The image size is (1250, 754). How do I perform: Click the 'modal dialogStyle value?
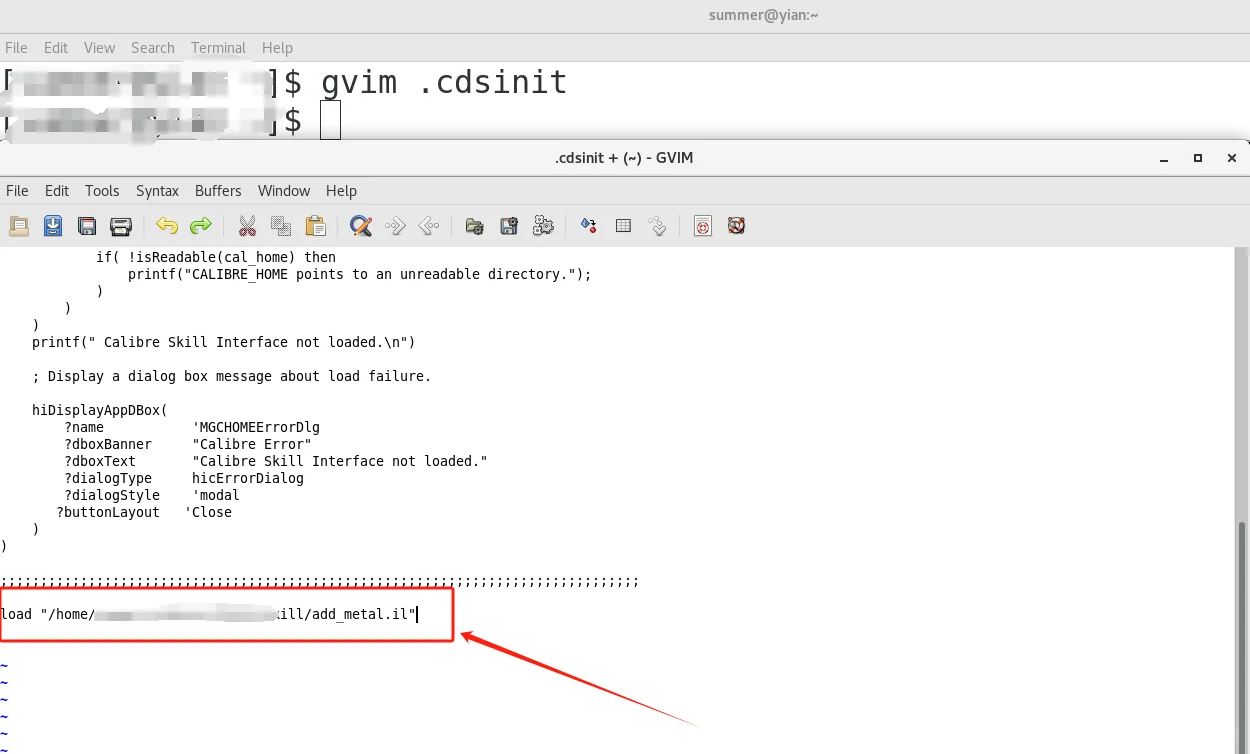(x=216, y=495)
